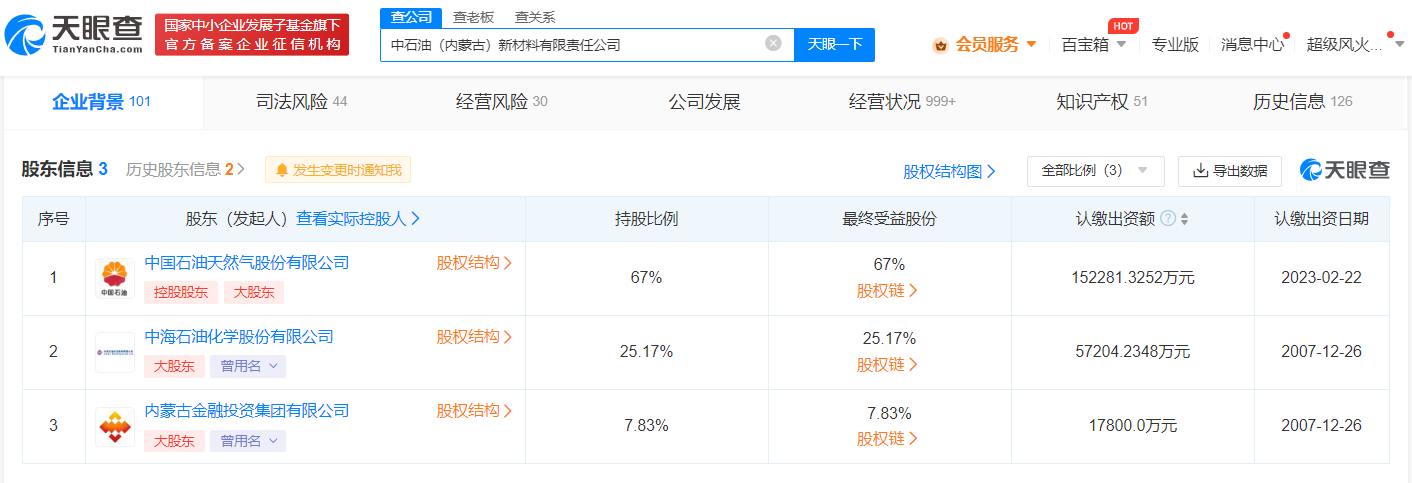Select the 企业背景 tab
The image size is (1412, 483).
coord(101,101)
